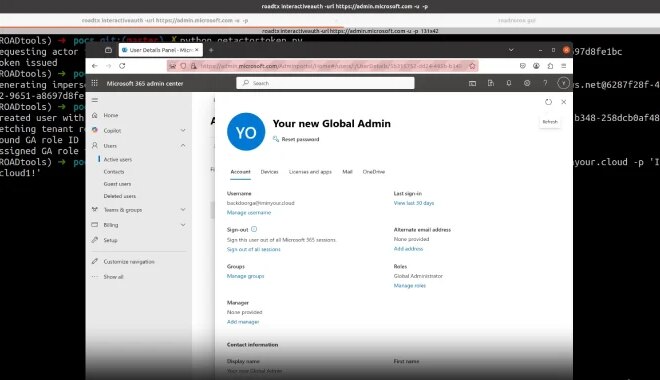Image resolution: width=660 pixels, height=380 pixels.
Task: Click the Refresh icon in details panel
Action: pyautogui.click(x=548, y=102)
